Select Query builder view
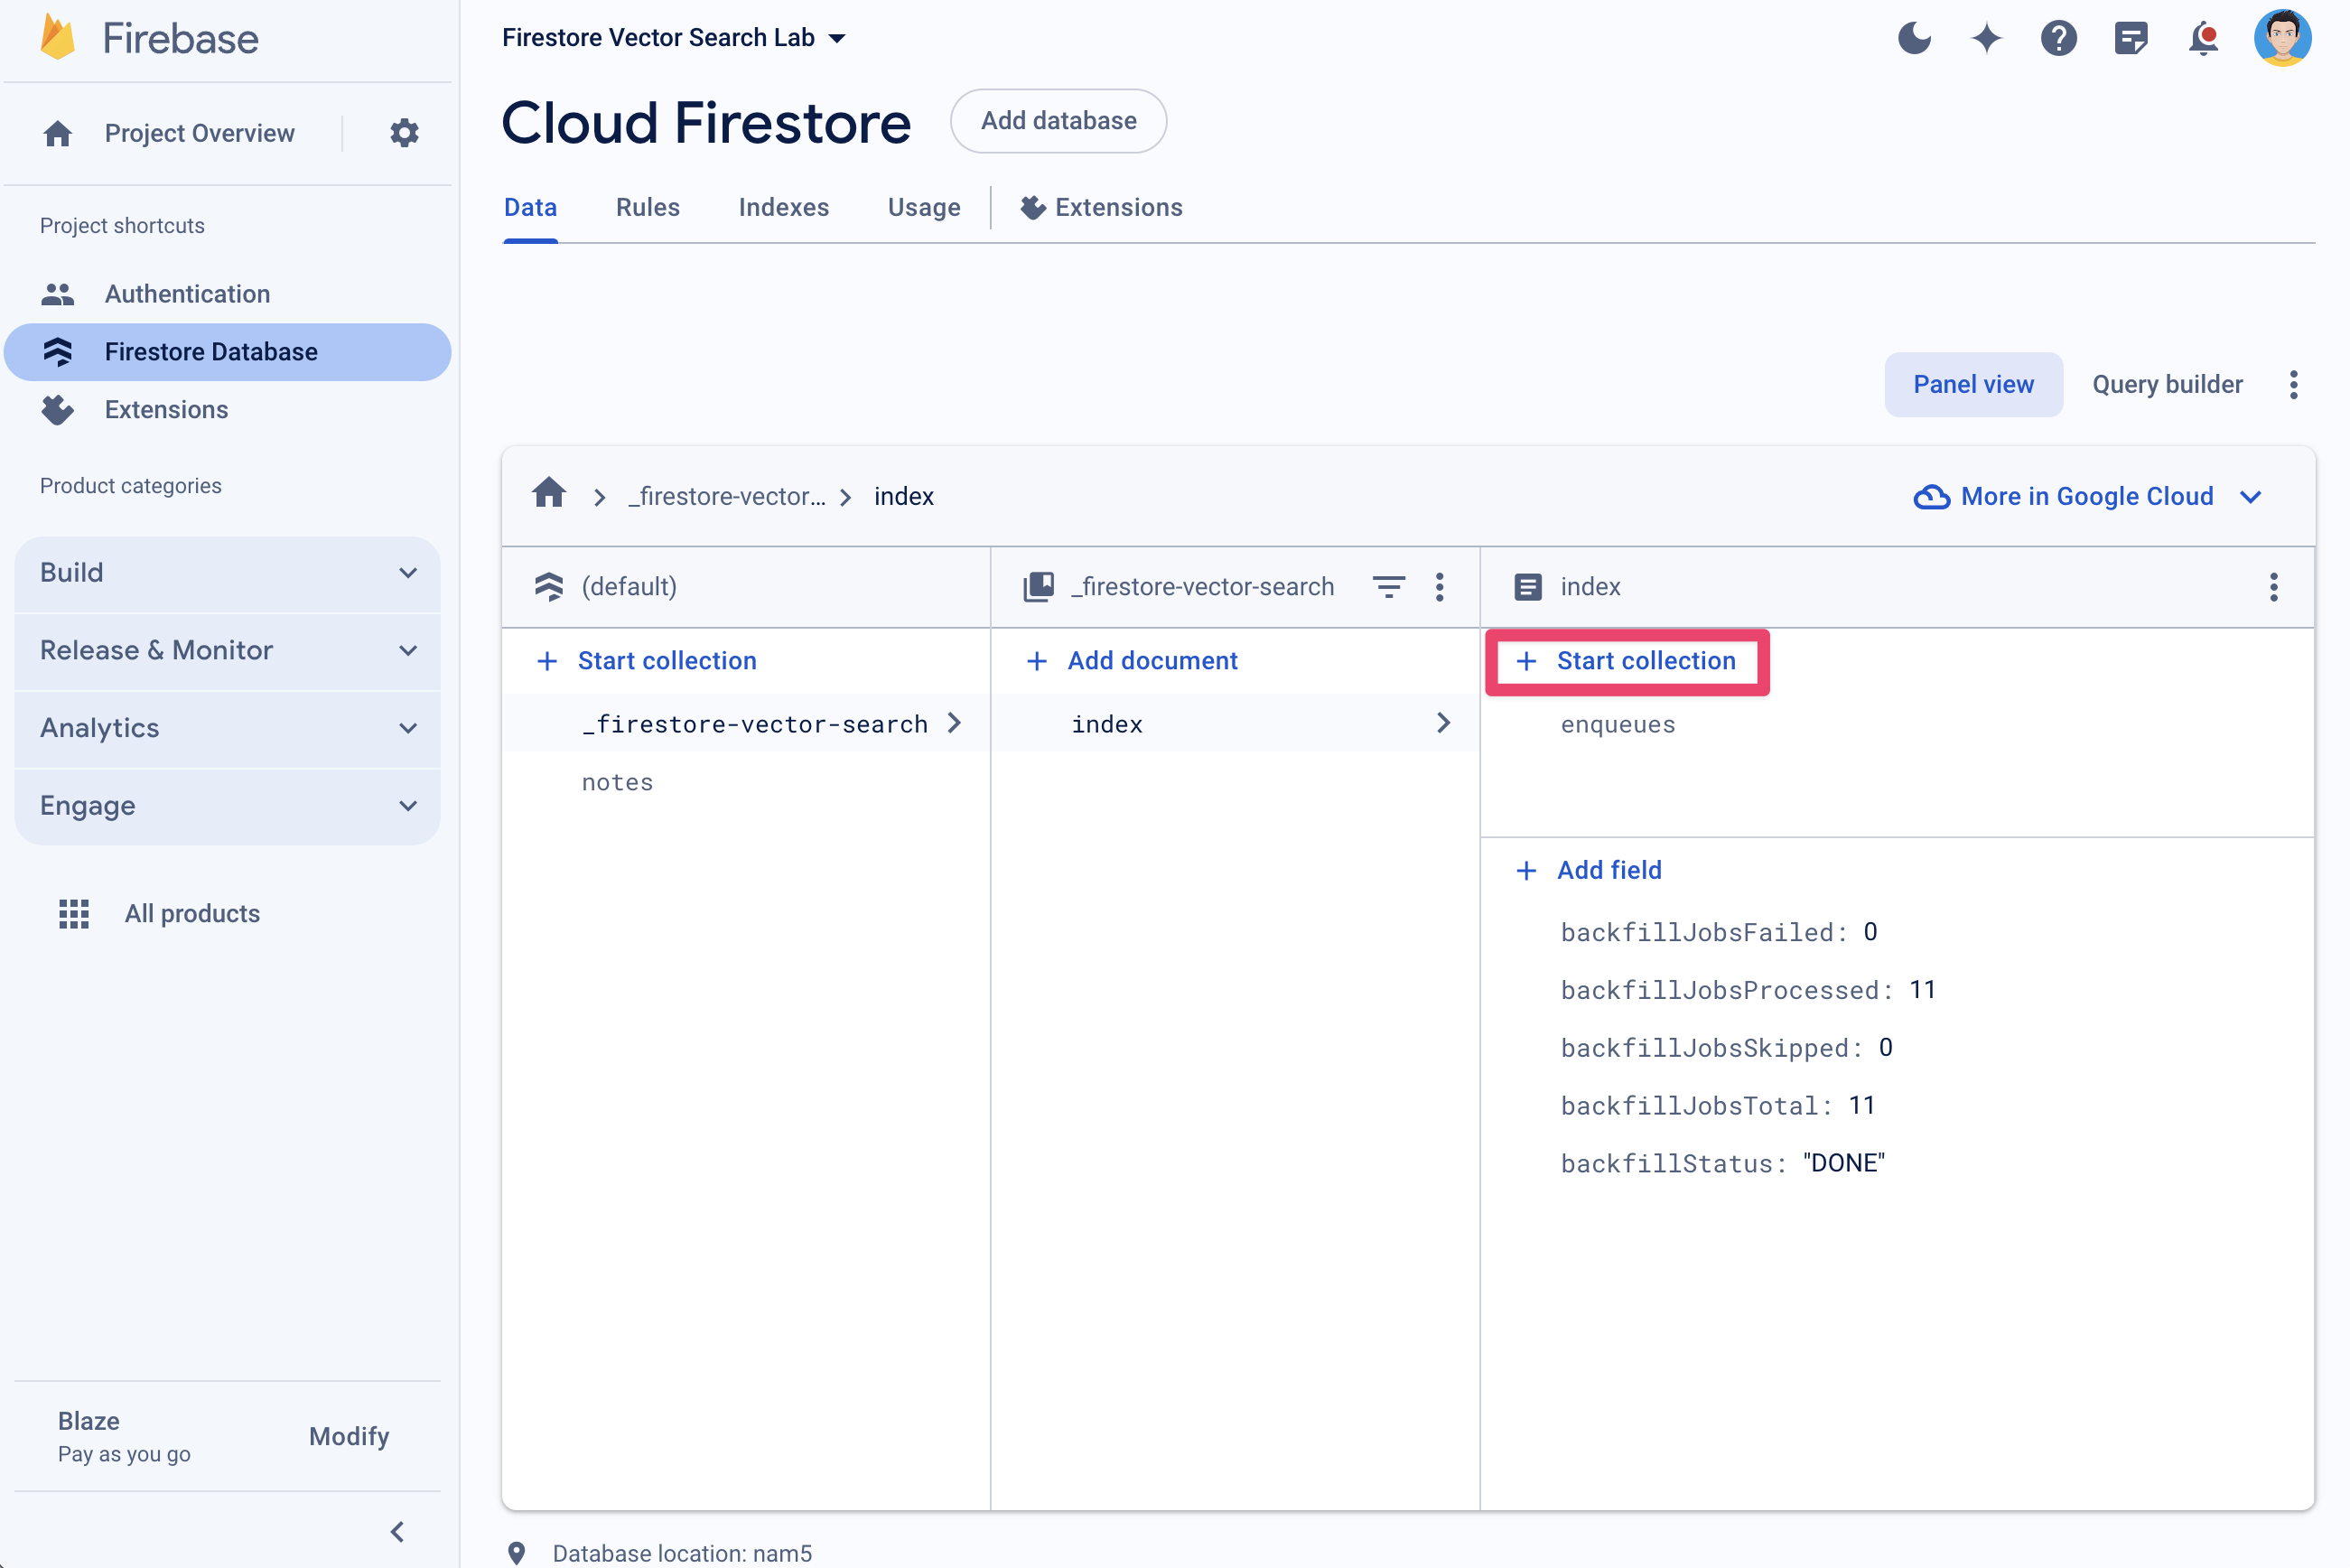The width and height of the screenshot is (2350, 1568). (x=2165, y=385)
